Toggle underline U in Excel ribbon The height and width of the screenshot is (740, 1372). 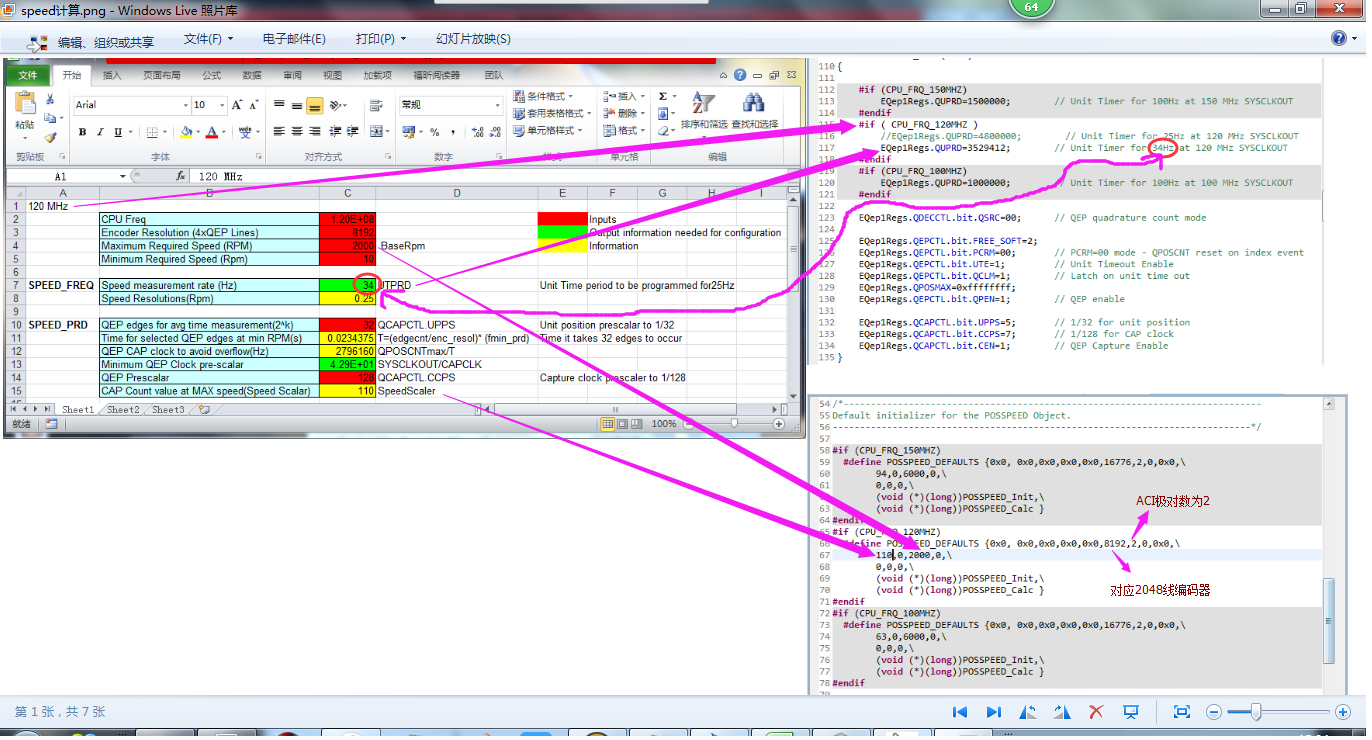click(118, 132)
